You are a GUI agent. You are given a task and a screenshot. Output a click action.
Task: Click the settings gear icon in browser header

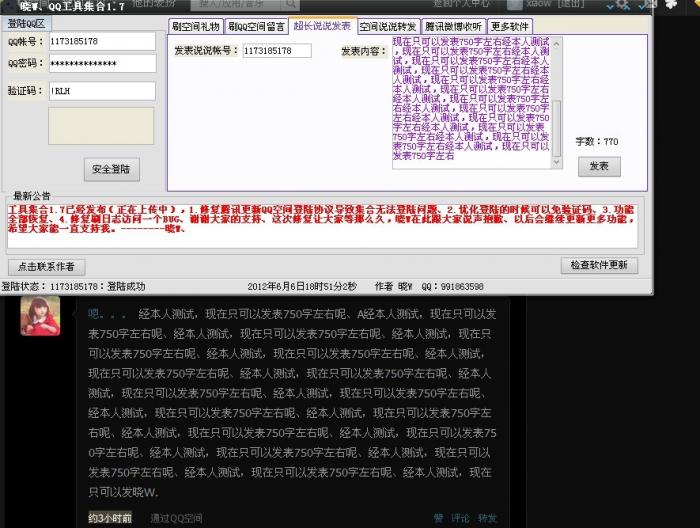(x=622, y=5)
